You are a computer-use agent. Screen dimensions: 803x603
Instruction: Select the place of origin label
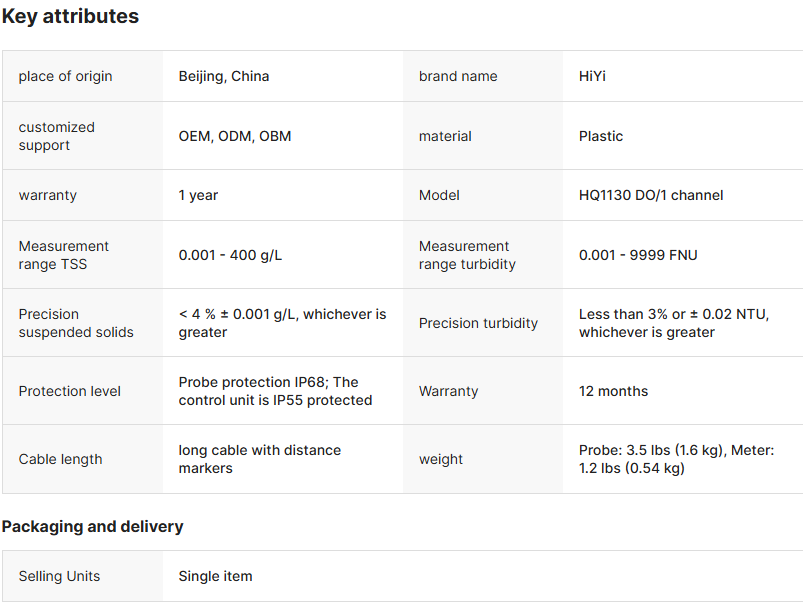point(65,76)
